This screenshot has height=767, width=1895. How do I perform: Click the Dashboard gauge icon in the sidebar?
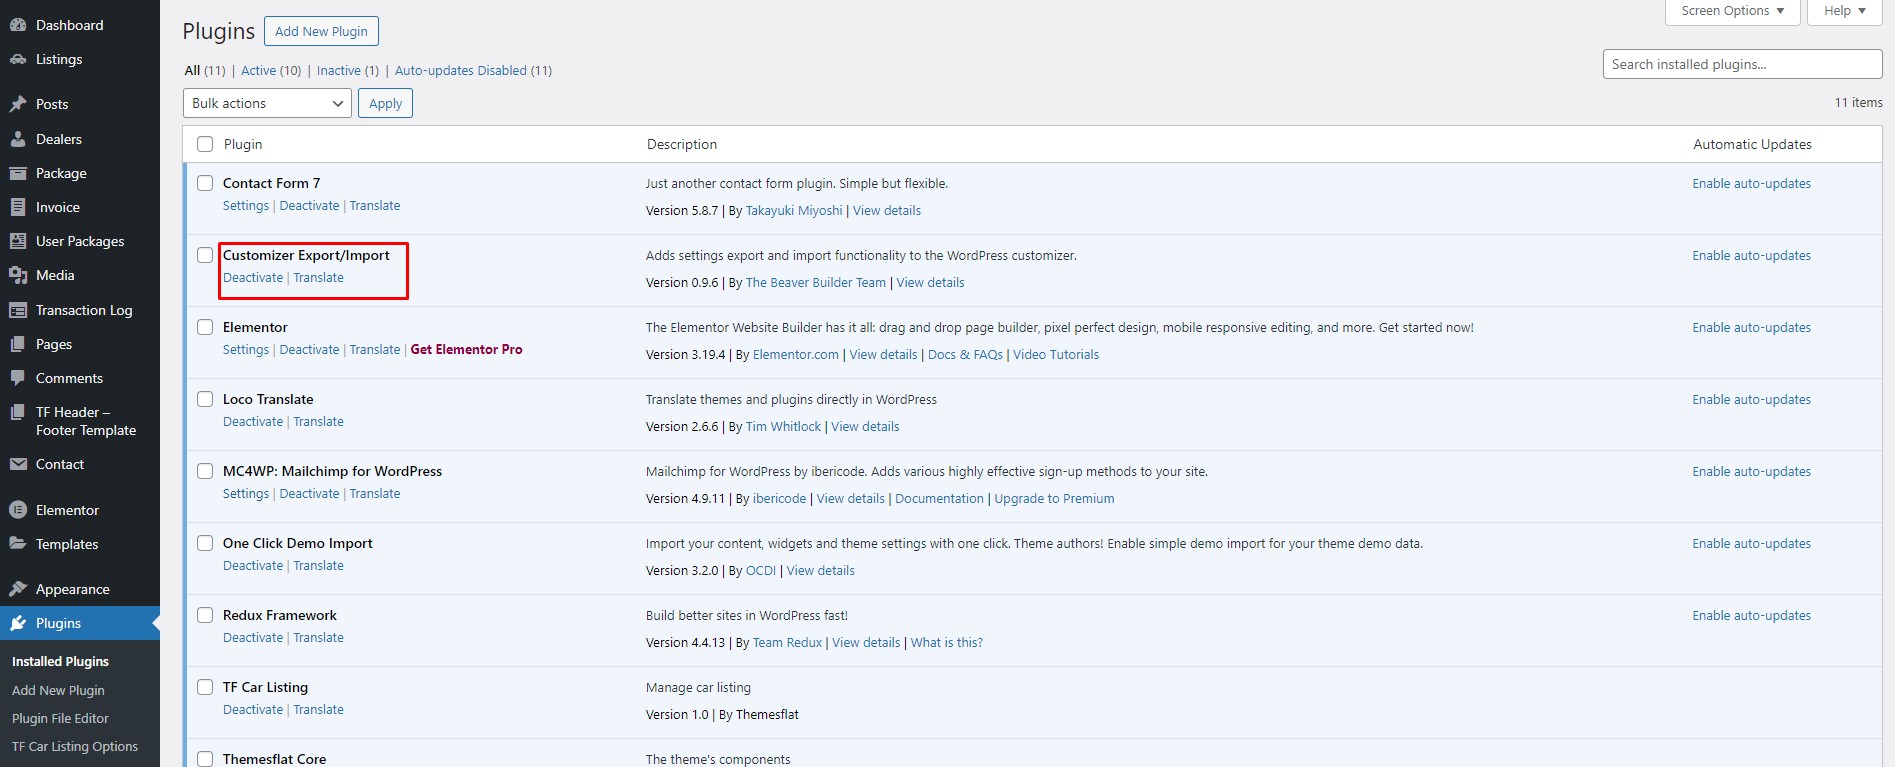click(x=18, y=25)
